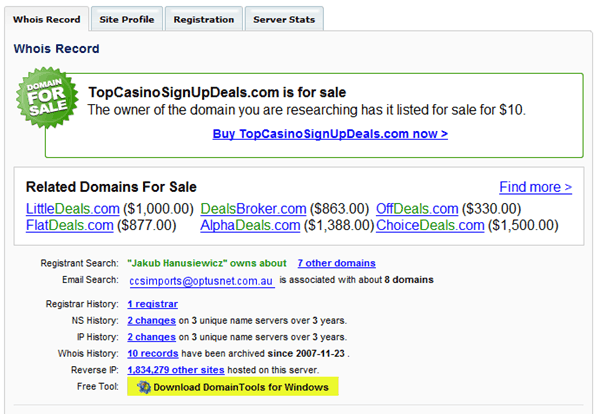Viewport: 598px width, 415px height.
Task: Open the LittleDeals.com link
Action: pos(73,209)
